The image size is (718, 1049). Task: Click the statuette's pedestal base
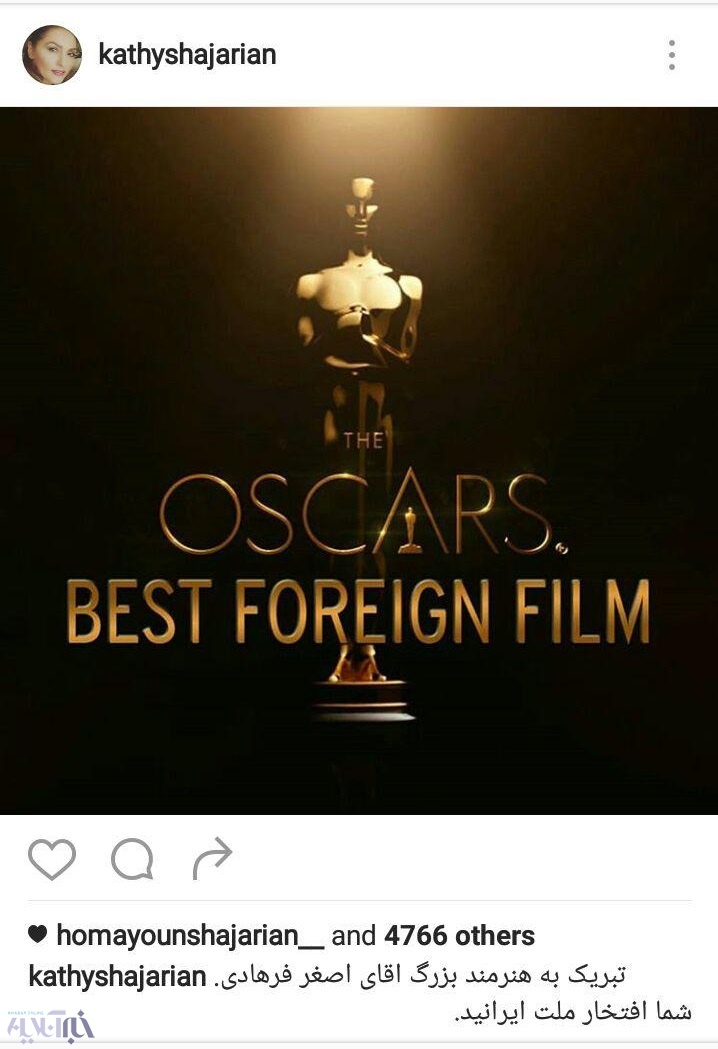tap(363, 699)
